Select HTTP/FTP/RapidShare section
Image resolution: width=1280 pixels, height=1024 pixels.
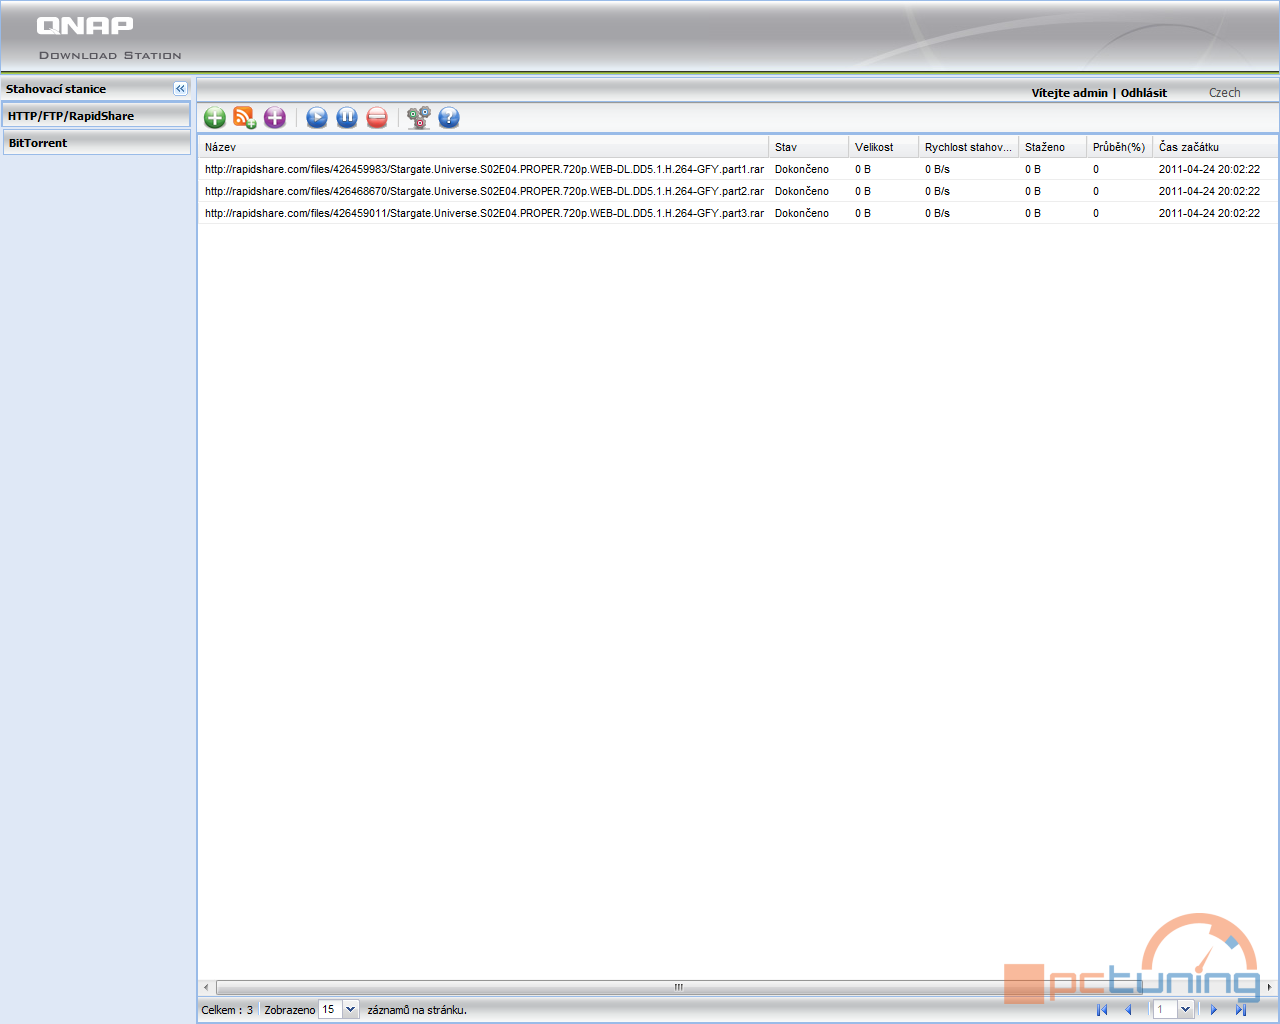[x=96, y=116]
